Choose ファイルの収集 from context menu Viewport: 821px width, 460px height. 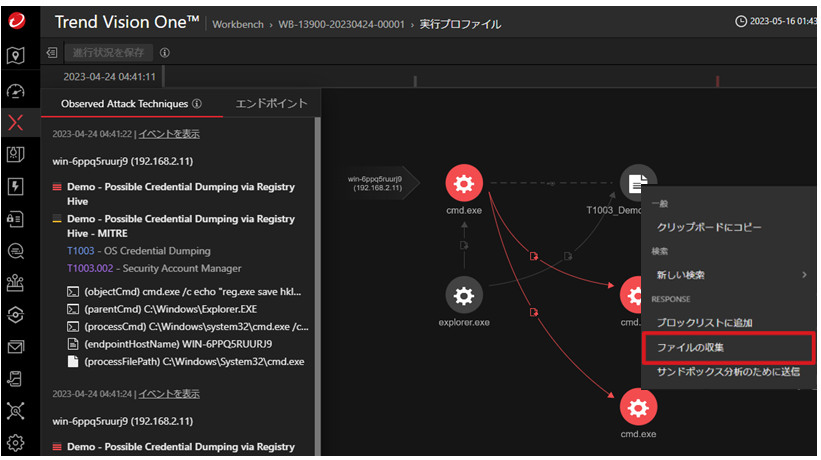[x=727, y=347]
